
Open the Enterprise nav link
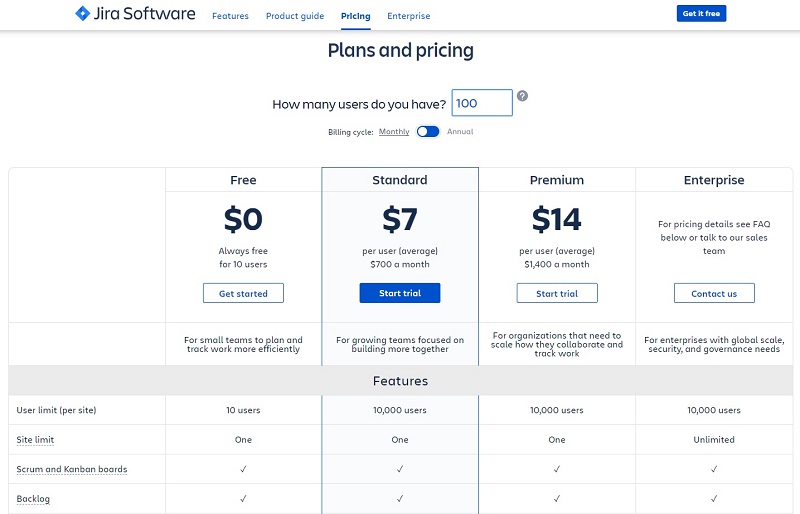coord(409,16)
